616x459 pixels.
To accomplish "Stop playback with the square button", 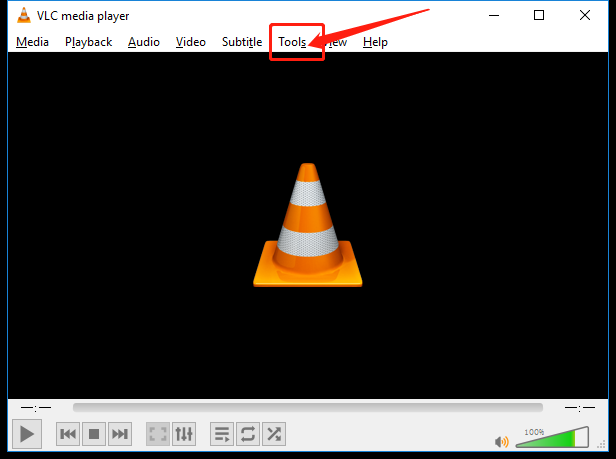I will pos(94,434).
